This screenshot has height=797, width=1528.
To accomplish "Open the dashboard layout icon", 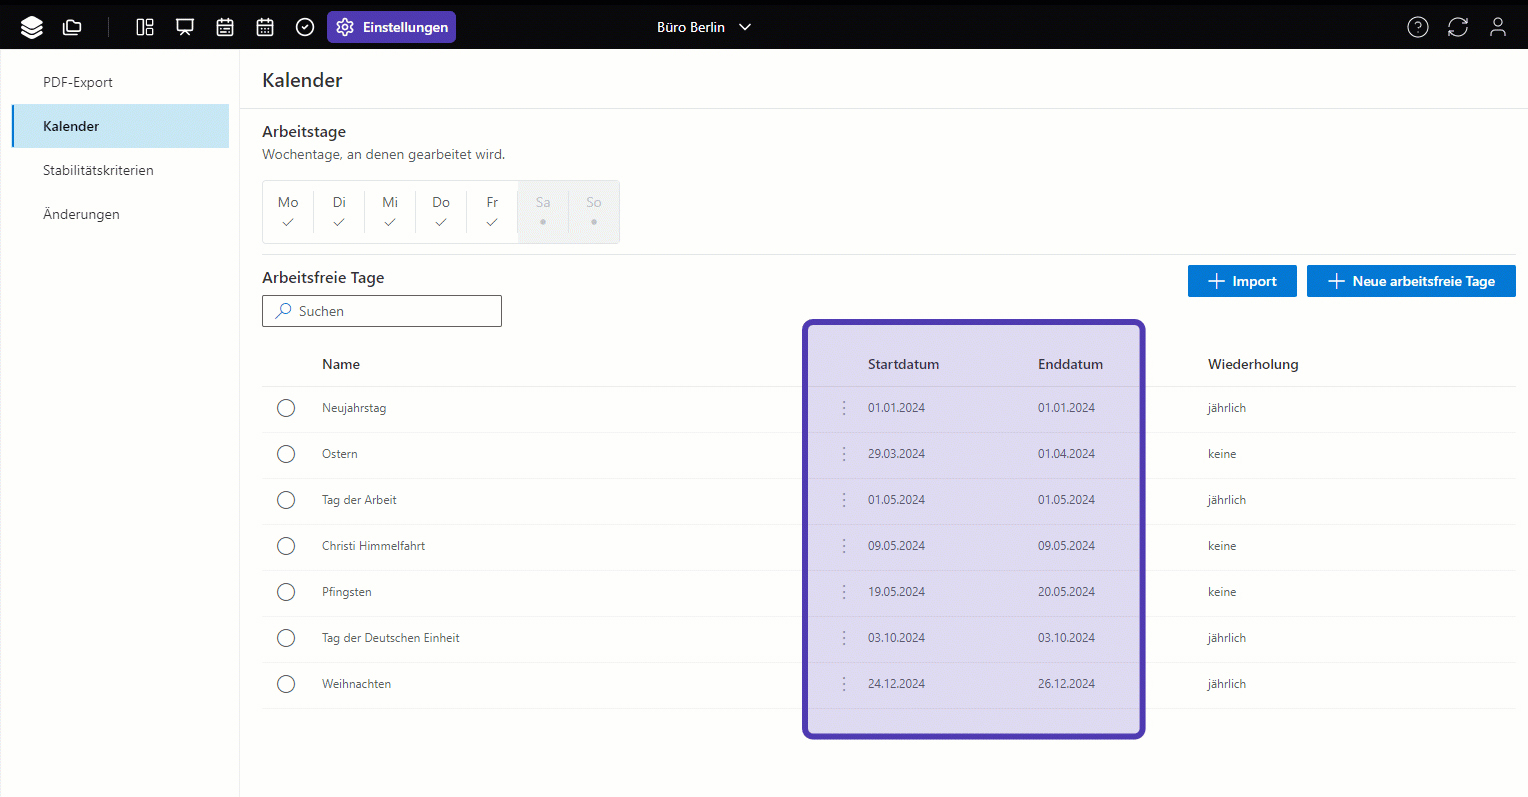I will pos(145,27).
